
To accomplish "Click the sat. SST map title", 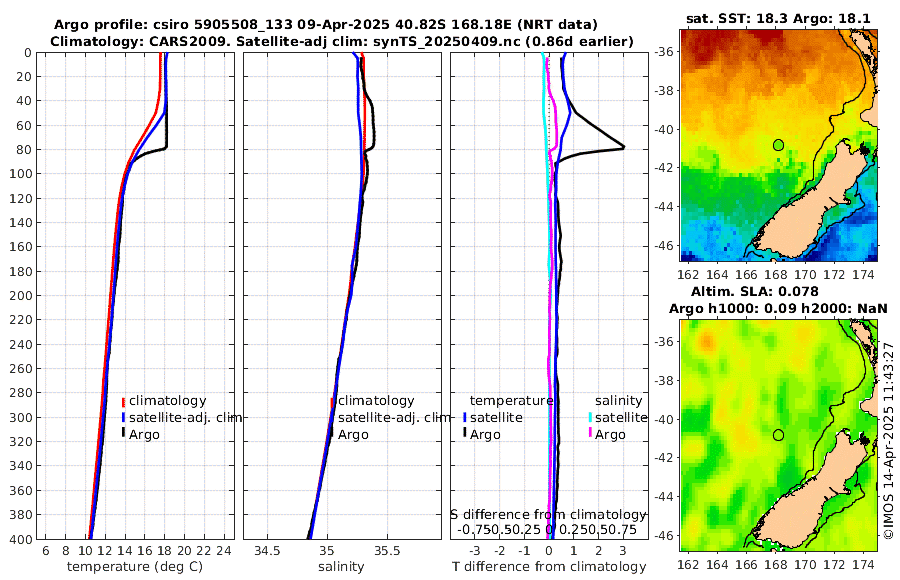I will tap(778, 18).
